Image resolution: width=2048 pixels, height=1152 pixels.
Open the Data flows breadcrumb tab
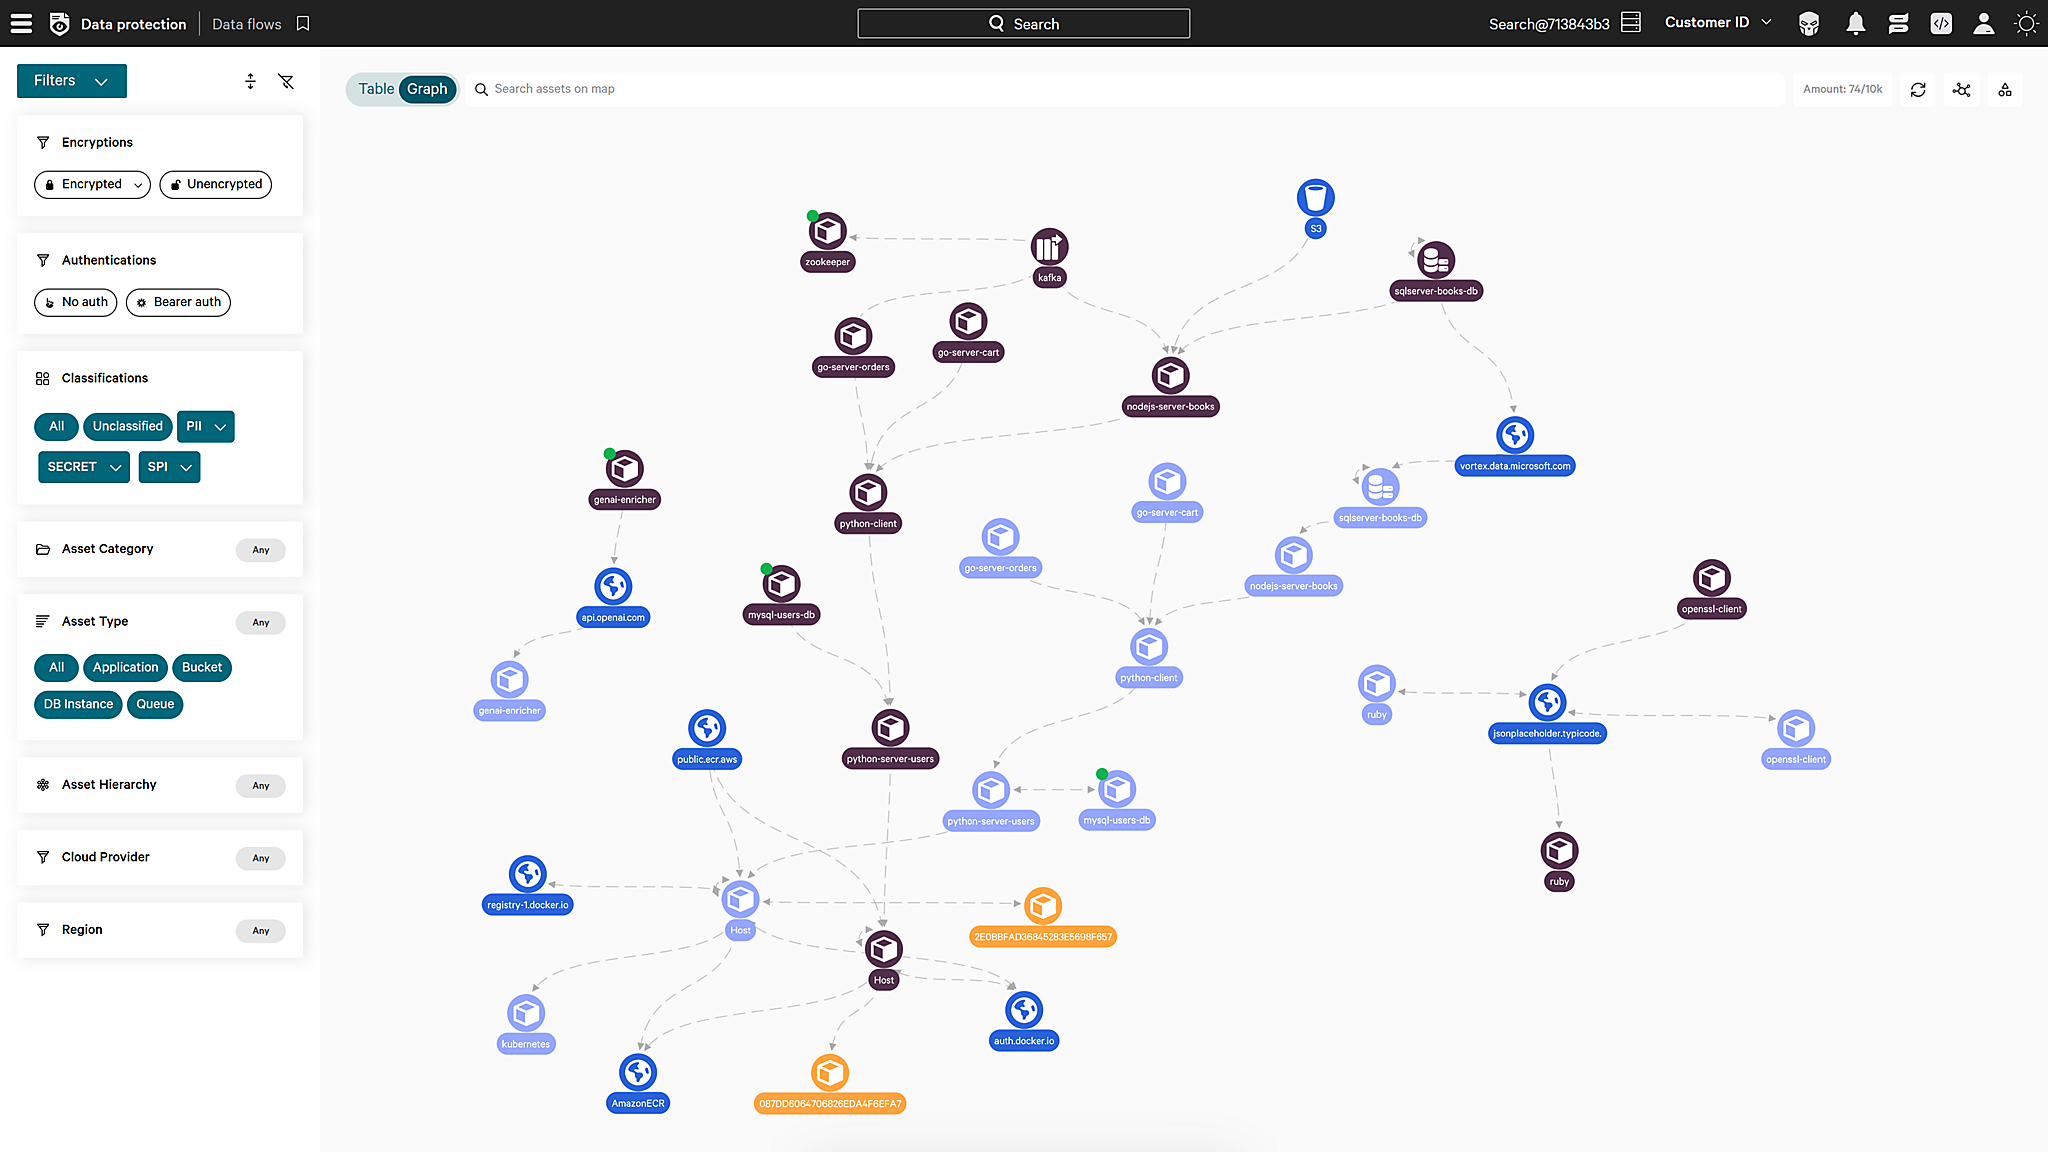pos(246,24)
